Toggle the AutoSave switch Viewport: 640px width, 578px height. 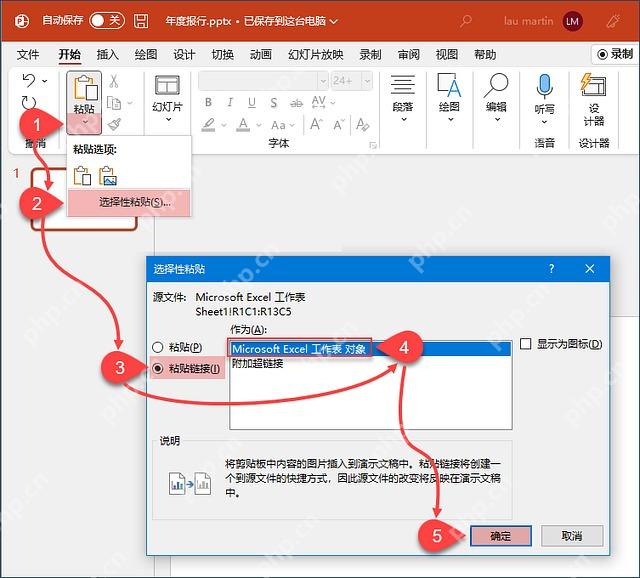click(x=107, y=20)
